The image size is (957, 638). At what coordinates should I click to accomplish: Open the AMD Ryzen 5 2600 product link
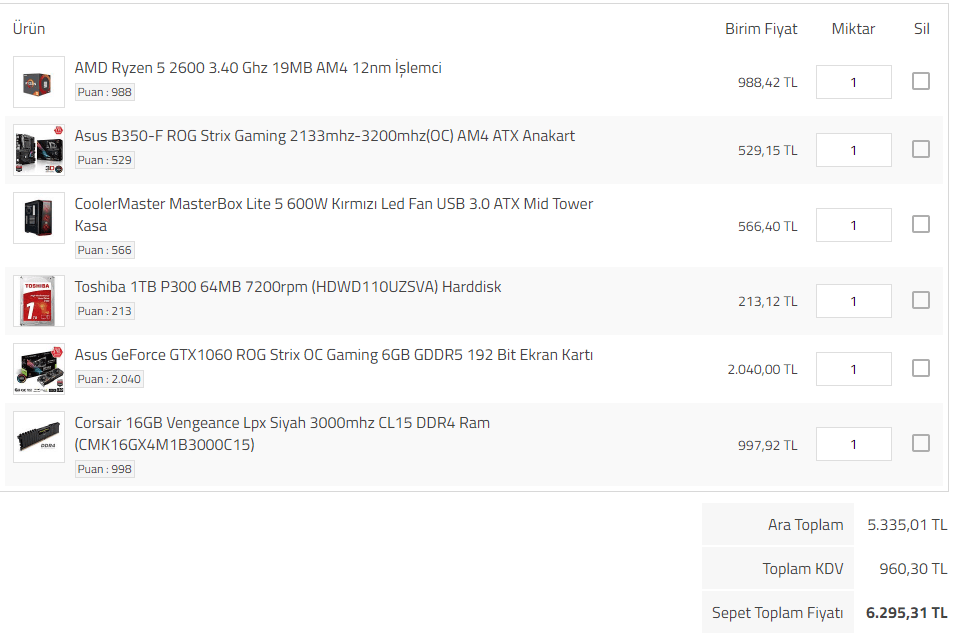point(258,68)
